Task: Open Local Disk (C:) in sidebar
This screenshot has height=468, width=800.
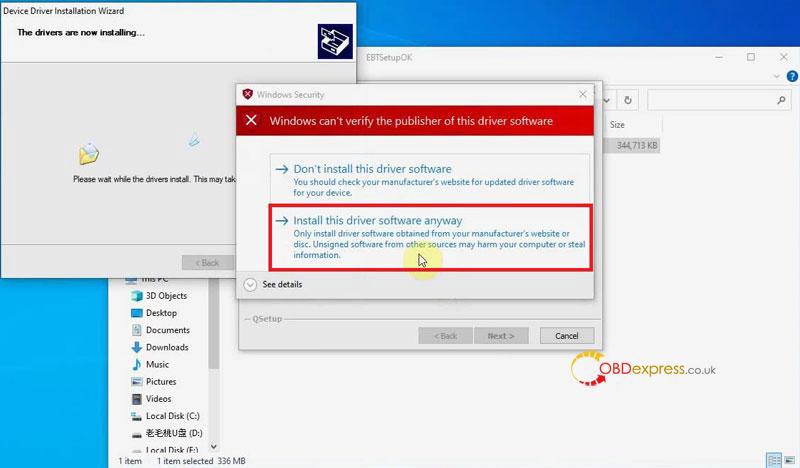Action: (172, 416)
